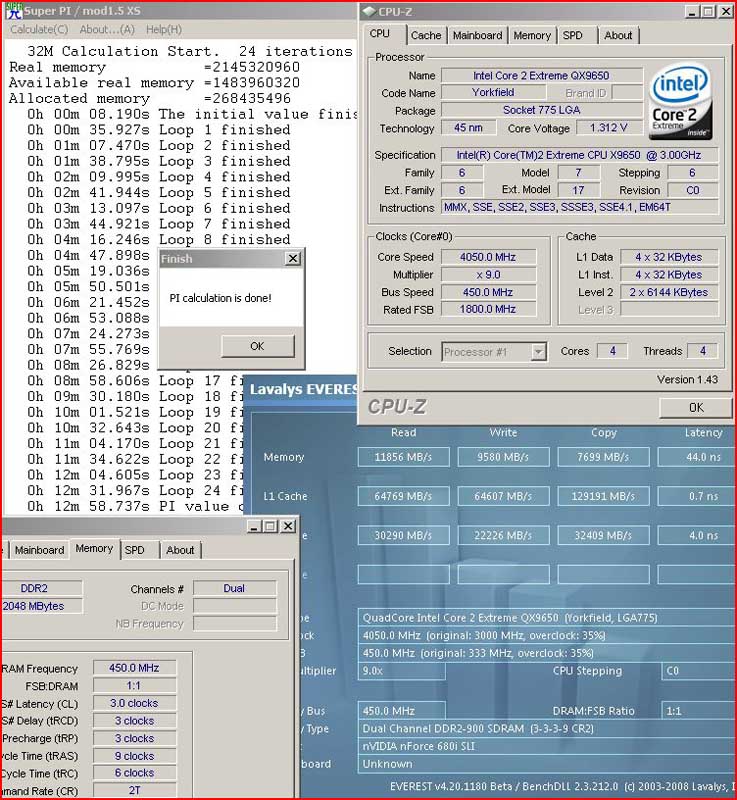Click the EVEREST memory type DDR2-900 SDRAM field

tap(547, 729)
